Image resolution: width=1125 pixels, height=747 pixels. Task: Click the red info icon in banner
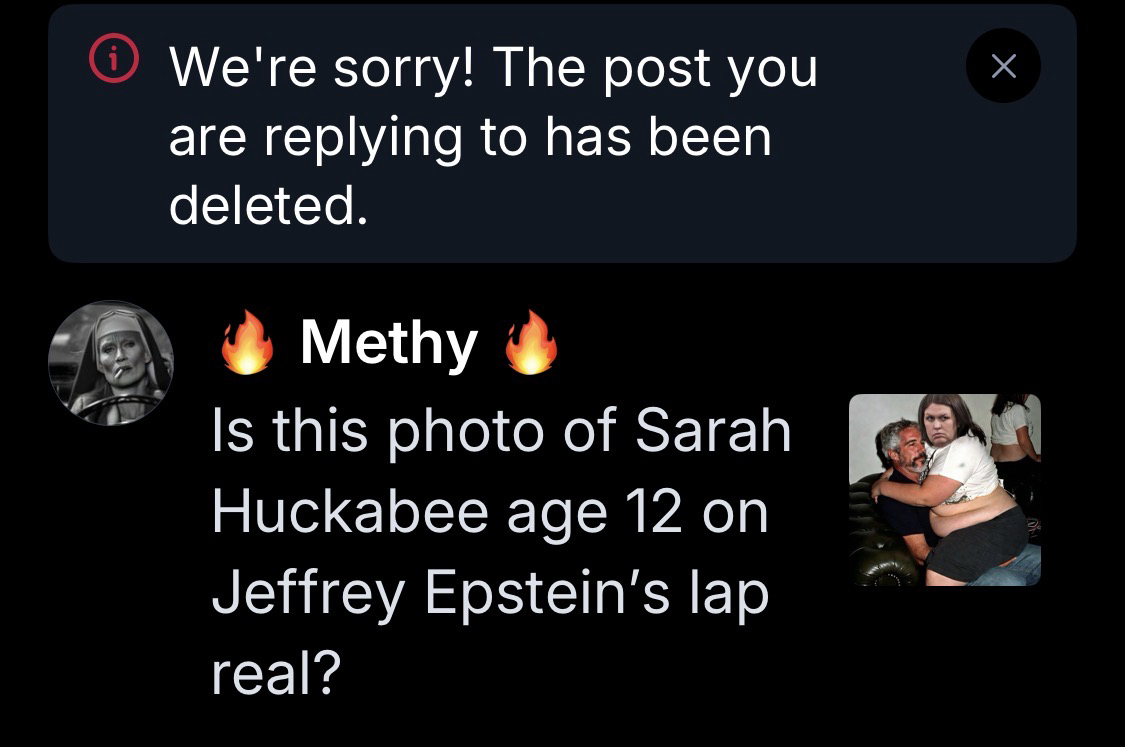pos(113,63)
